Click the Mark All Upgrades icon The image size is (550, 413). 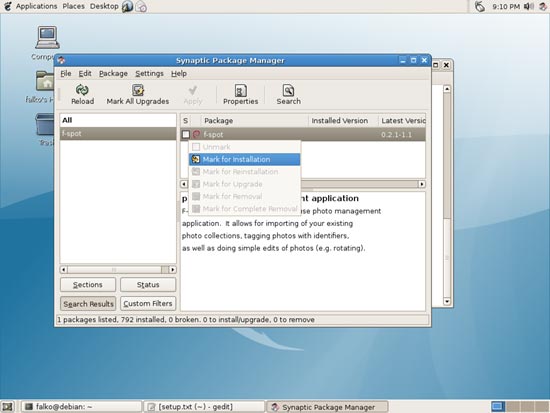coord(138,90)
